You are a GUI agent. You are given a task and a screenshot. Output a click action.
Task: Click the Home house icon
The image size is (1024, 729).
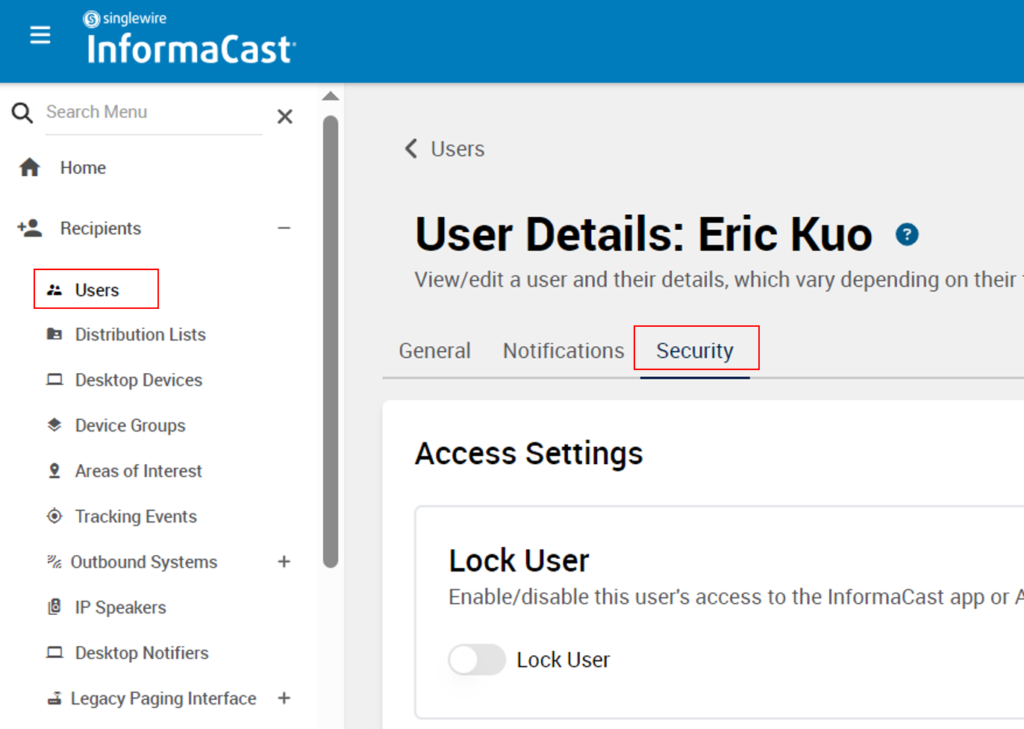[x=29, y=167]
